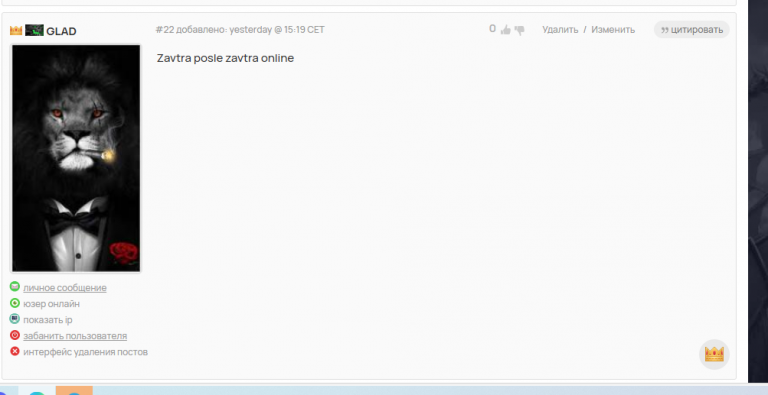
Task: Open the личное сообщение link
Action: [65, 288]
